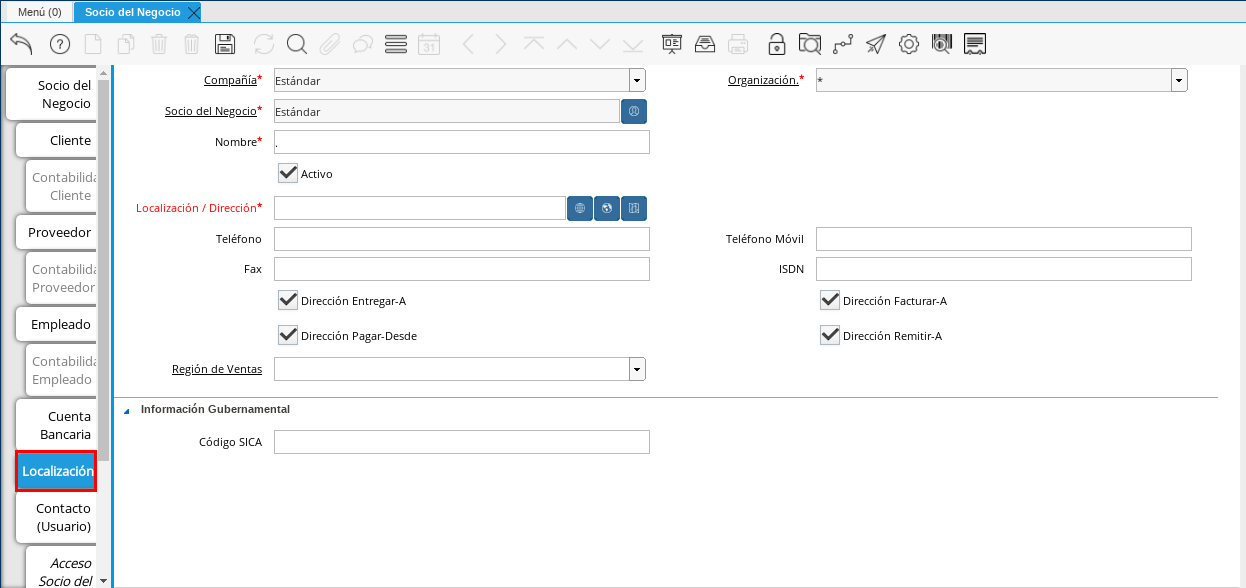Open the zoom across icon
This screenshot has width=1246, height=588.
tap(810, 44)
